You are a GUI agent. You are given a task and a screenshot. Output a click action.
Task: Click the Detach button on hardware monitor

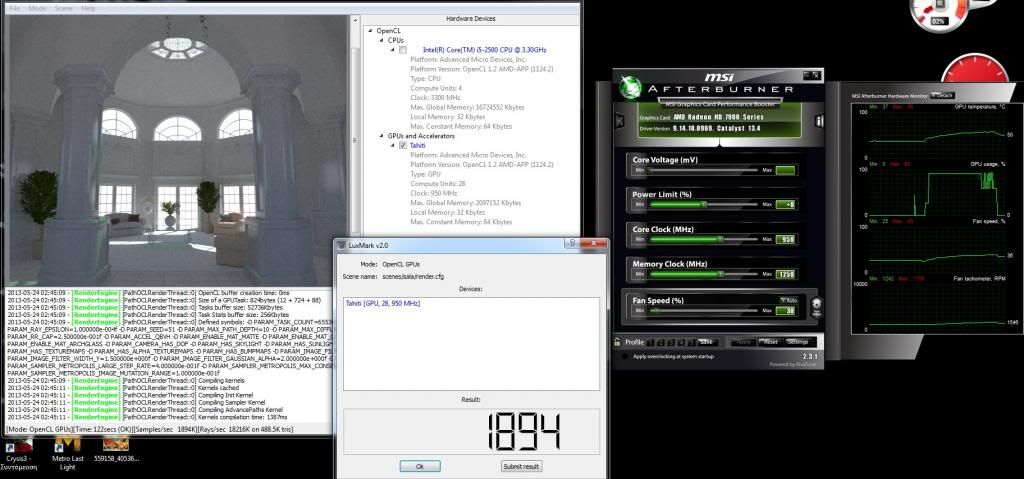coord(942,95)
